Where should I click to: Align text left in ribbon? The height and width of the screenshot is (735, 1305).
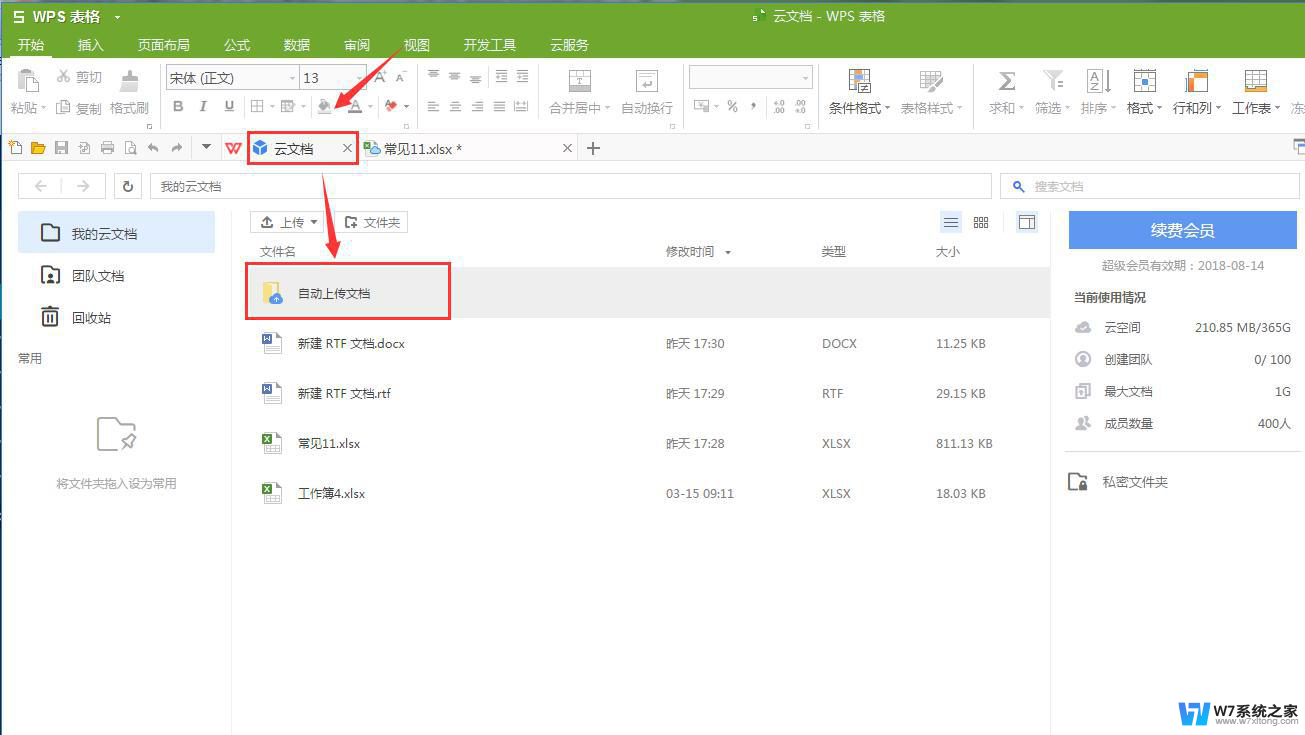pos(433,107)
